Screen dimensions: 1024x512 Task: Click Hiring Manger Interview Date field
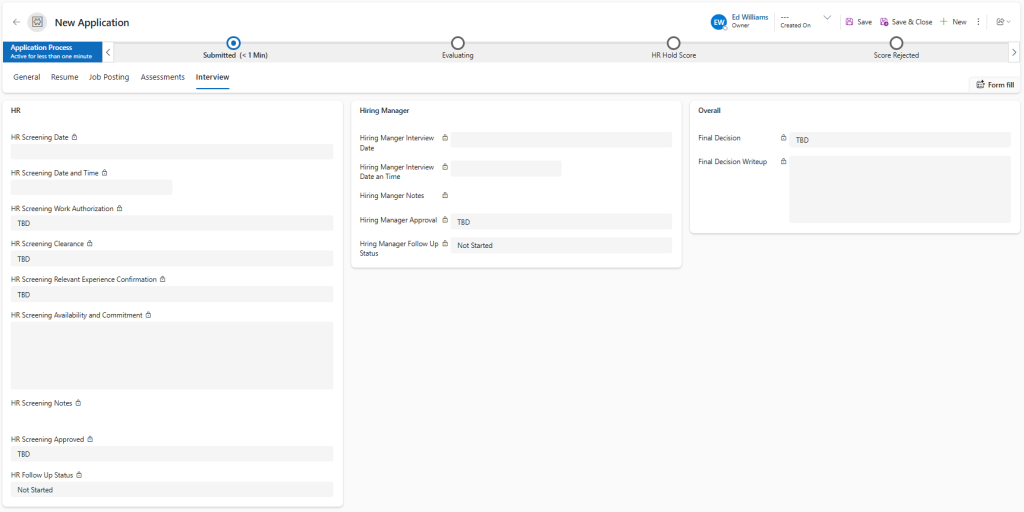pyautogui.click(x=561, y=140)
